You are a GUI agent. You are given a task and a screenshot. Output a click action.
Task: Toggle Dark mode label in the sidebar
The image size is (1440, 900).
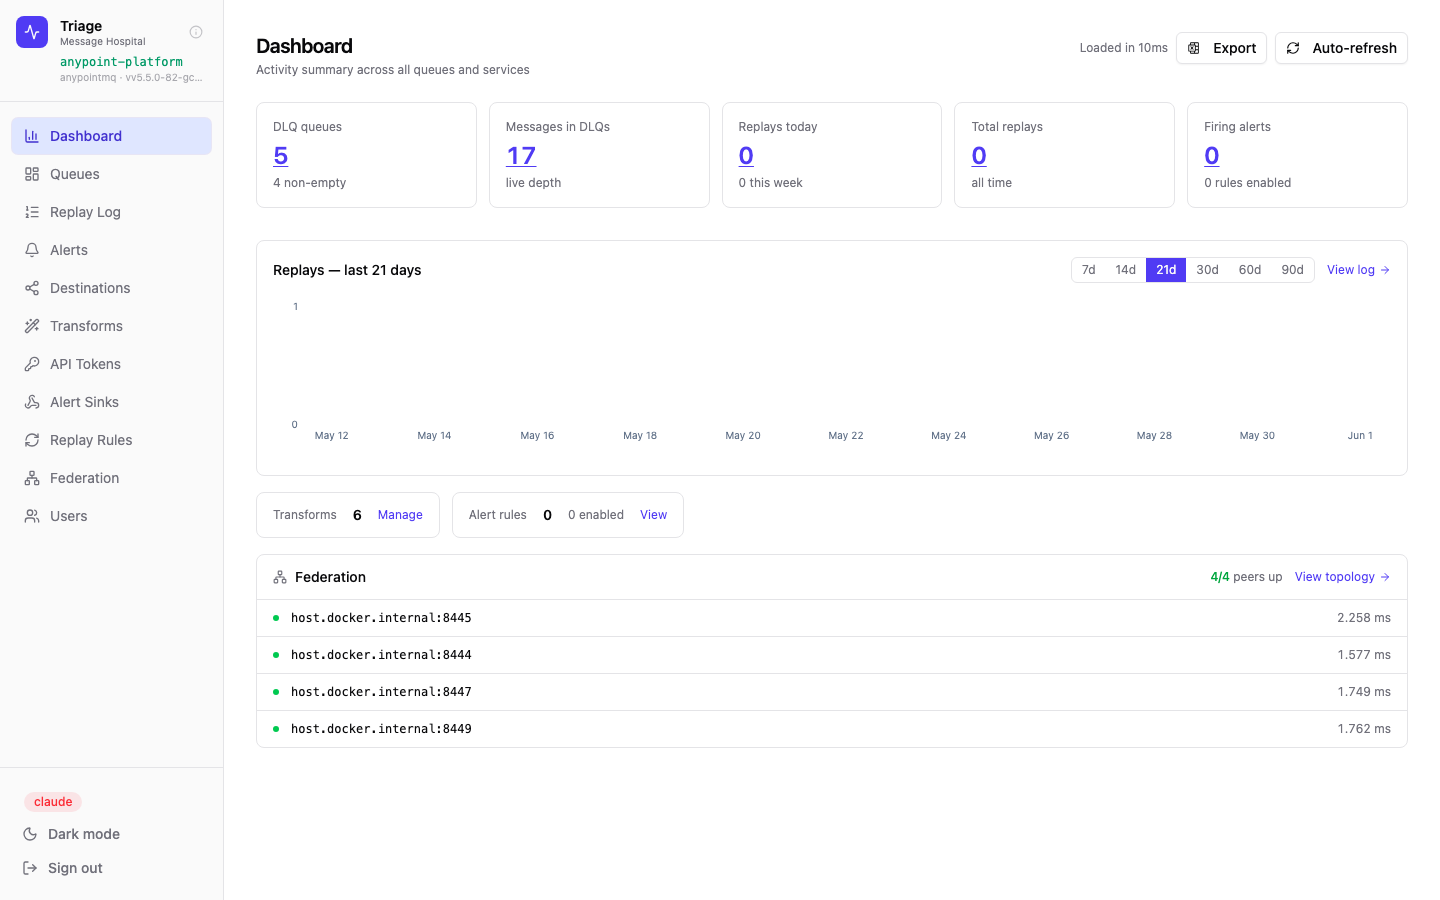tap(84, 834)
